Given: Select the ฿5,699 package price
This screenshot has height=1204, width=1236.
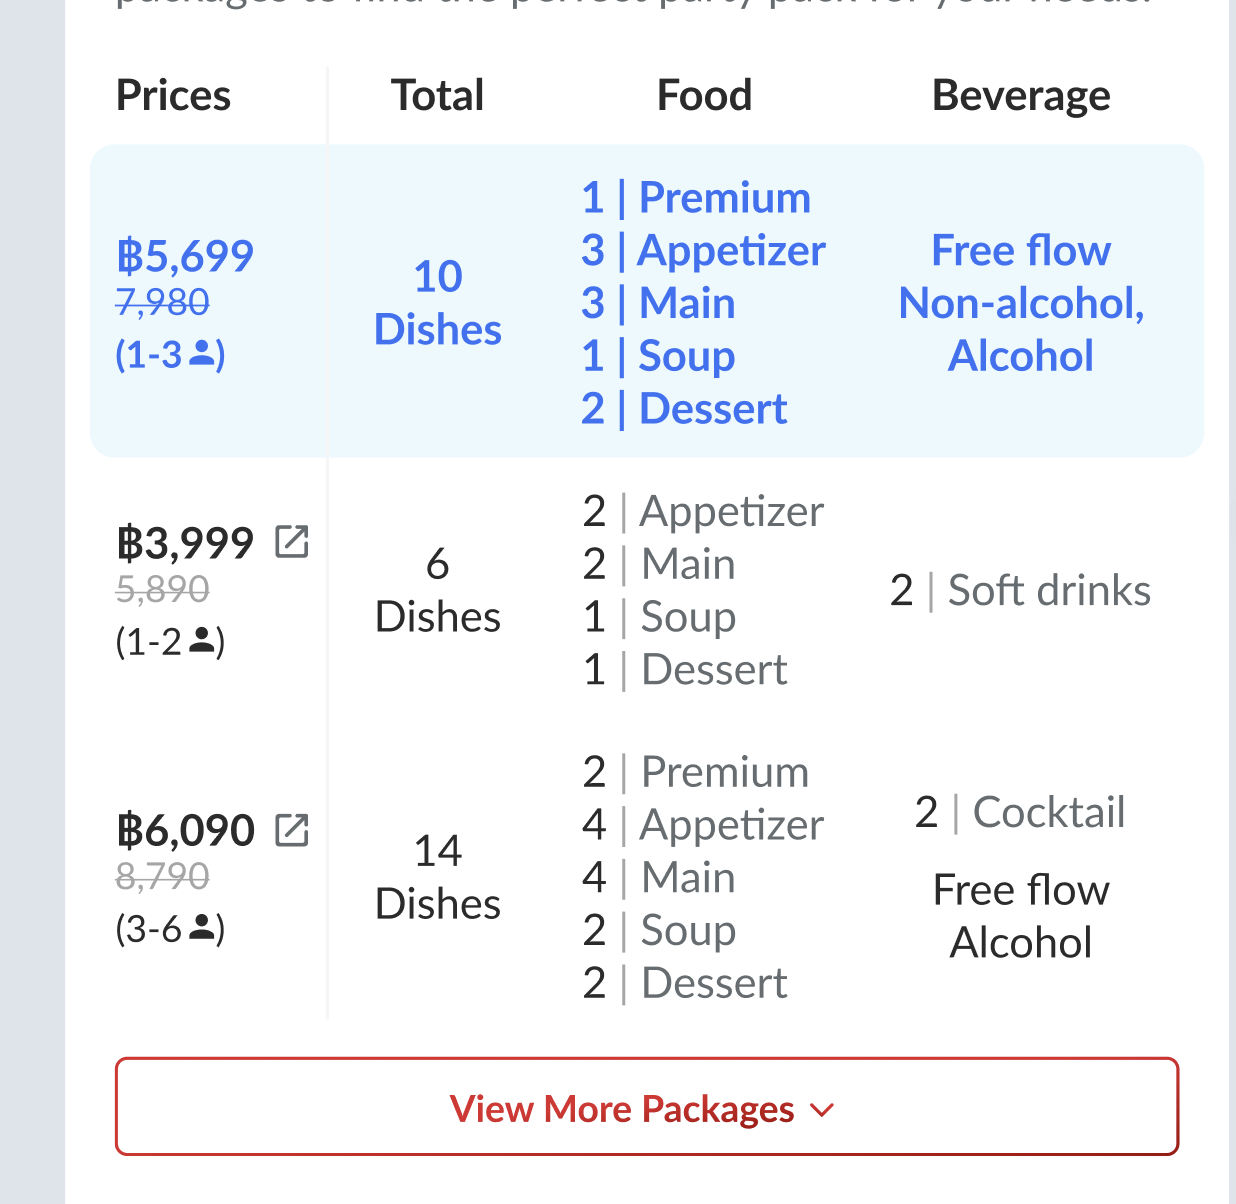Looking at the screenshot, I should tap(185, 256).
